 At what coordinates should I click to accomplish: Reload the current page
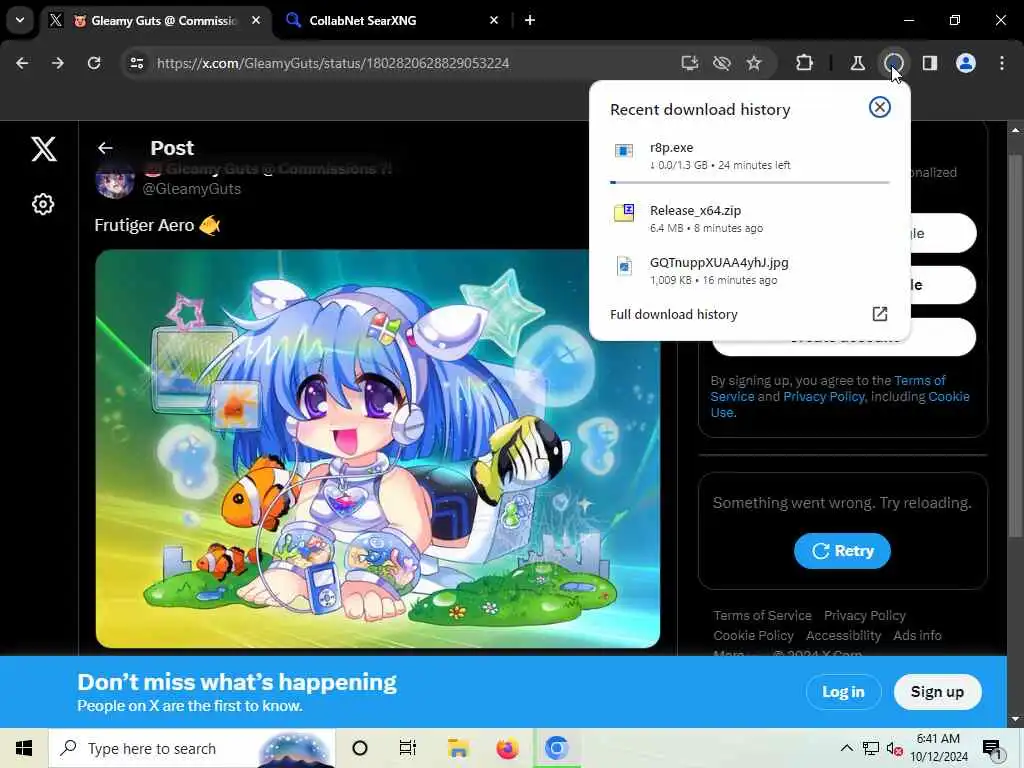point(94,63)
